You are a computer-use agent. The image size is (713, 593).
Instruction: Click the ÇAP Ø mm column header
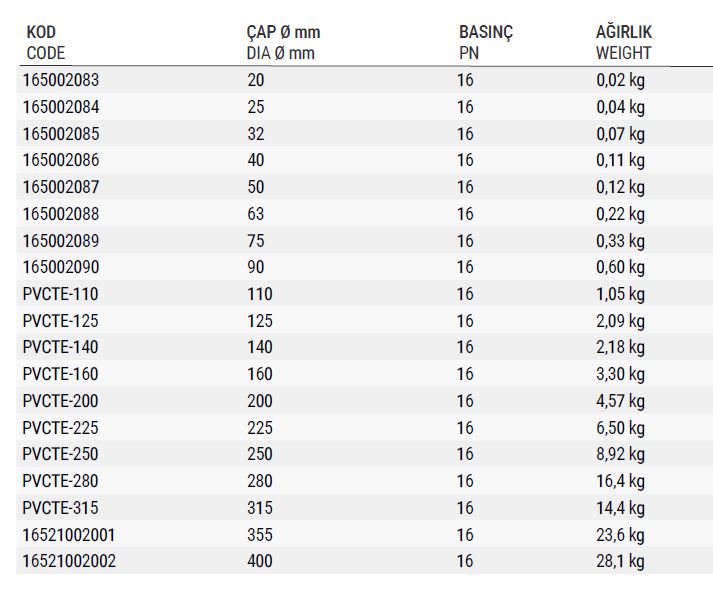pos(283,42)
